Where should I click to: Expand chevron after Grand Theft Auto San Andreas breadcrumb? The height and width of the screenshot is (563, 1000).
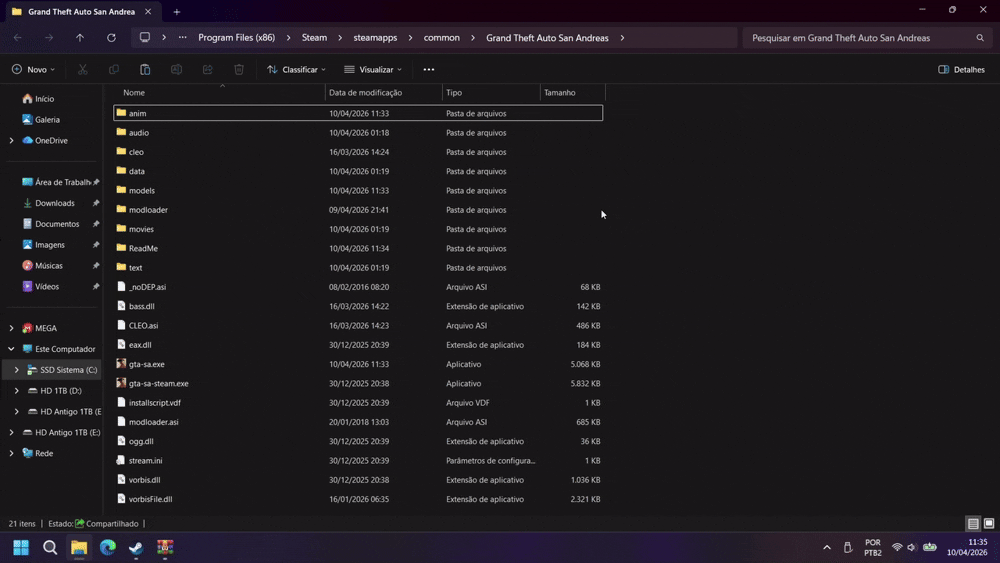point(622,38)
